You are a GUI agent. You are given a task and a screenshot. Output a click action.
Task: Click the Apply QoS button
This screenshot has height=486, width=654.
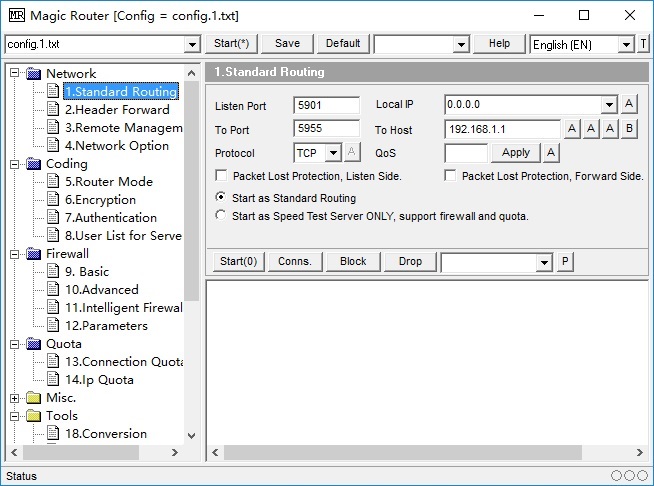pyautogui.click(x=516, y=153)
